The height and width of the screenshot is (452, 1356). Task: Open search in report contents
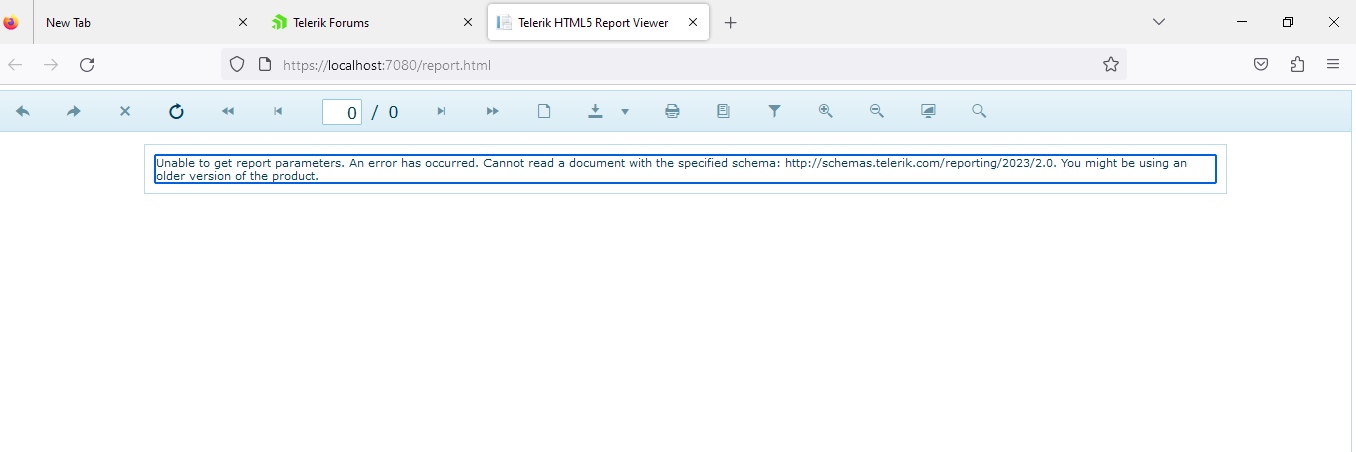pos(979,112)
